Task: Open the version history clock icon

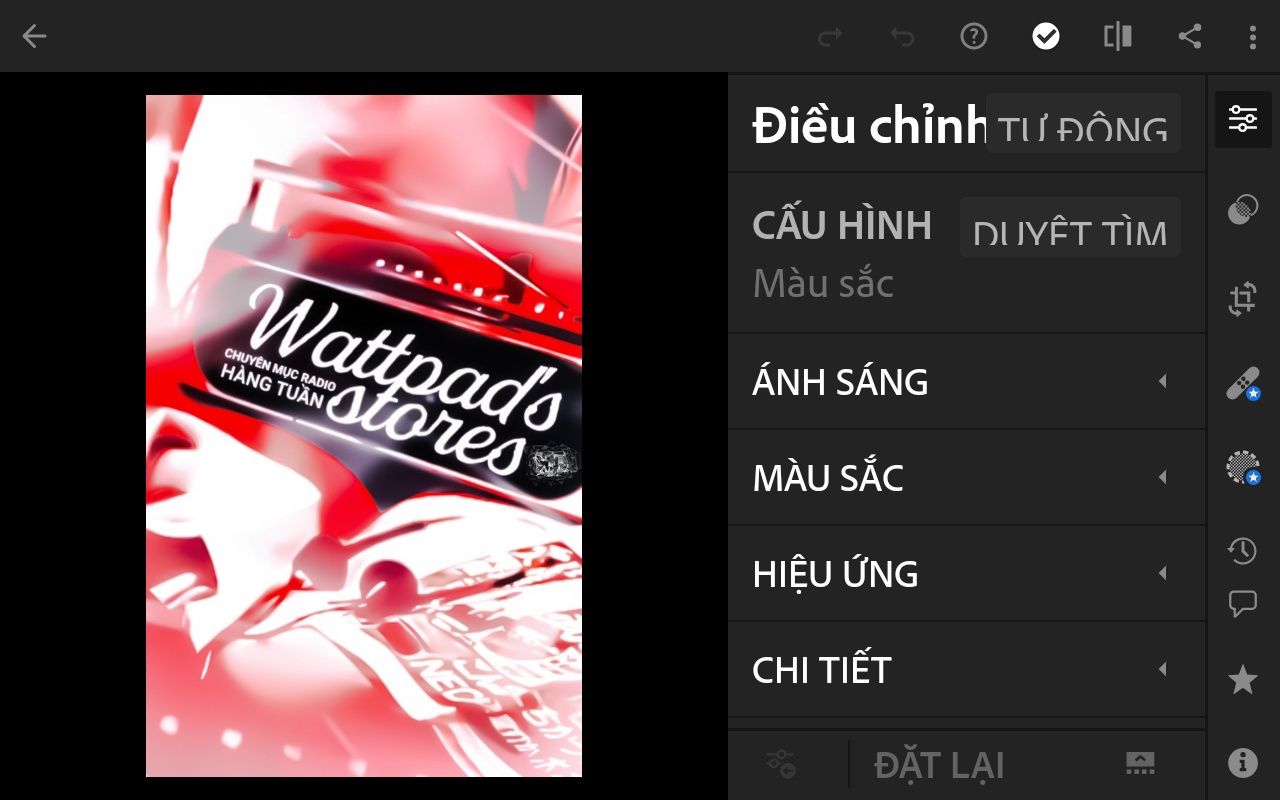Action: [1242, 550]
